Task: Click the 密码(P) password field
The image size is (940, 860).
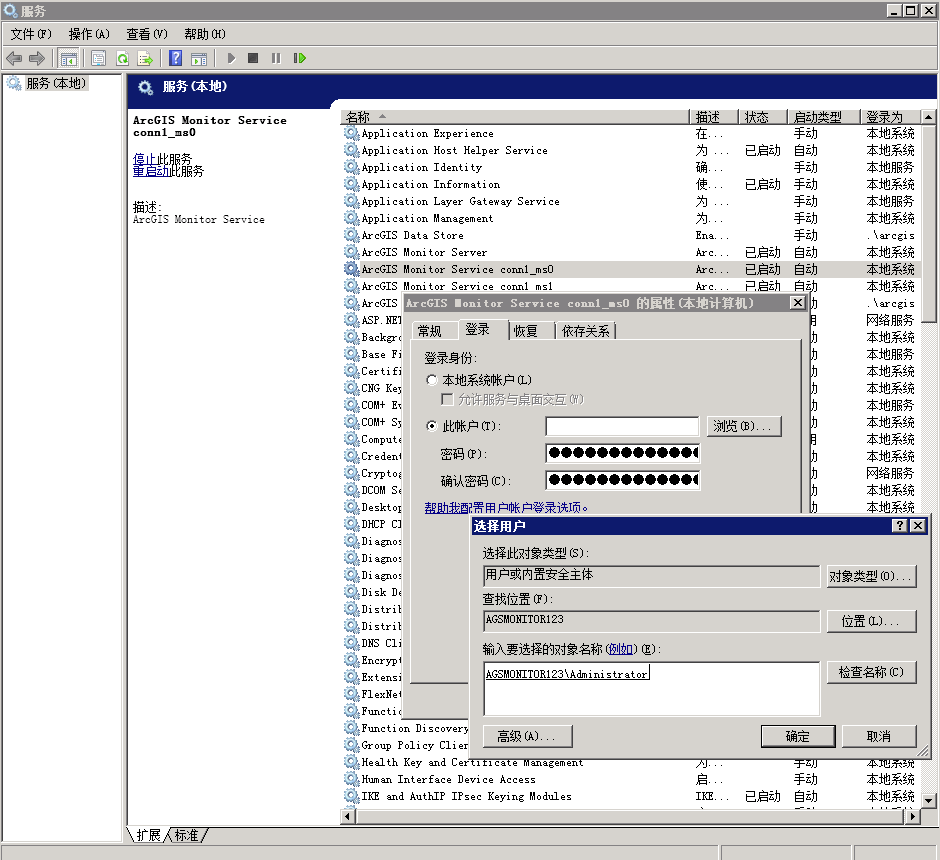Action: coord(622,453)
